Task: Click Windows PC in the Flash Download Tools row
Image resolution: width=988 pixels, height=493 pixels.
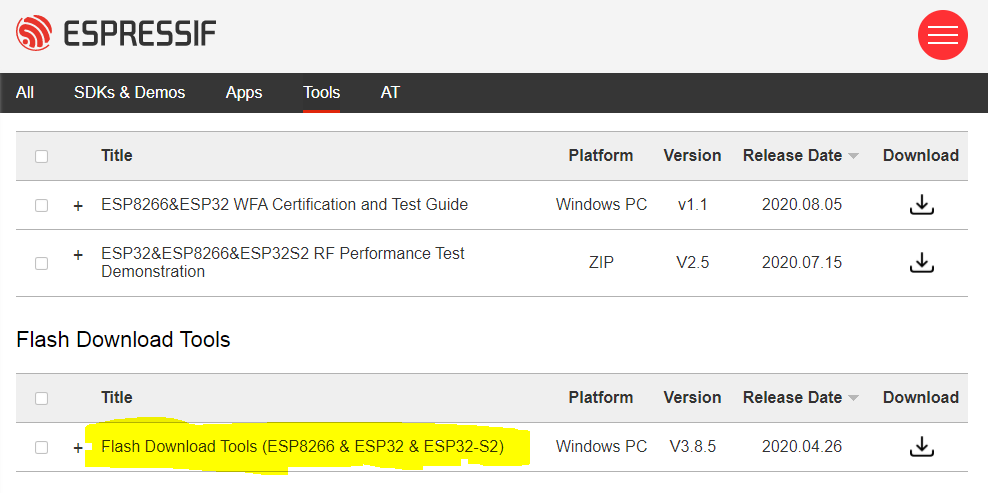Action: coord(601,447)
